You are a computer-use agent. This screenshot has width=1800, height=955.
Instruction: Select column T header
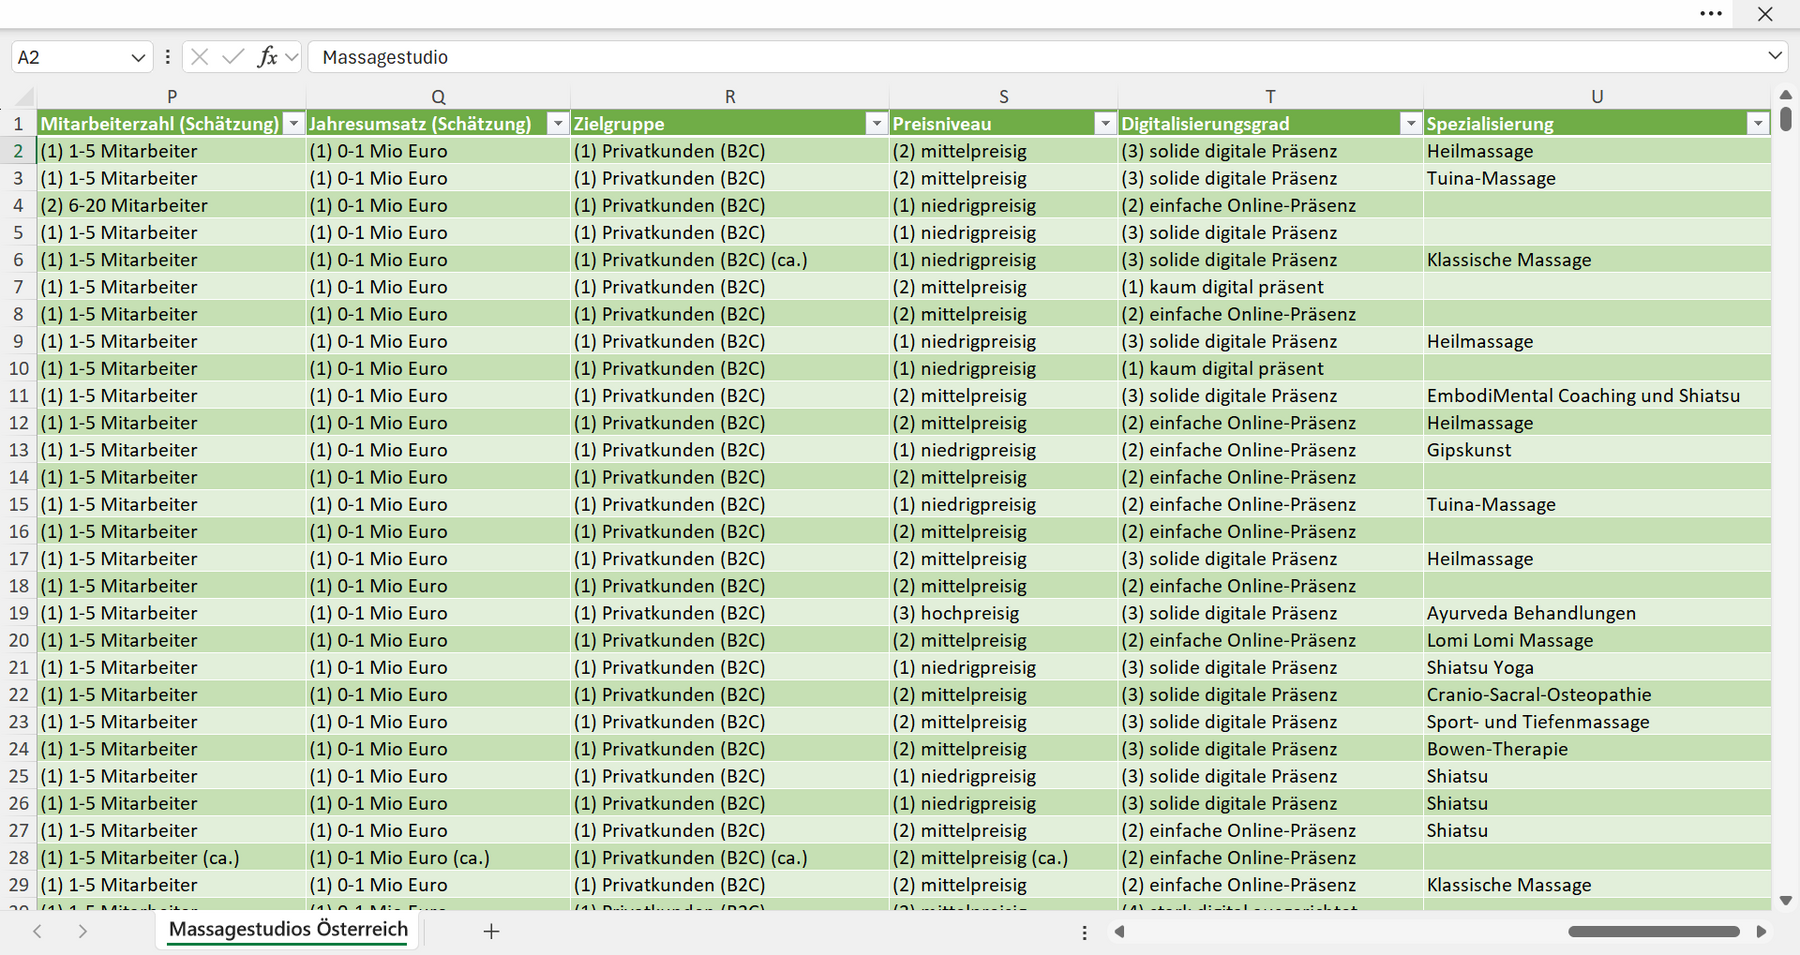(1270, 97)
